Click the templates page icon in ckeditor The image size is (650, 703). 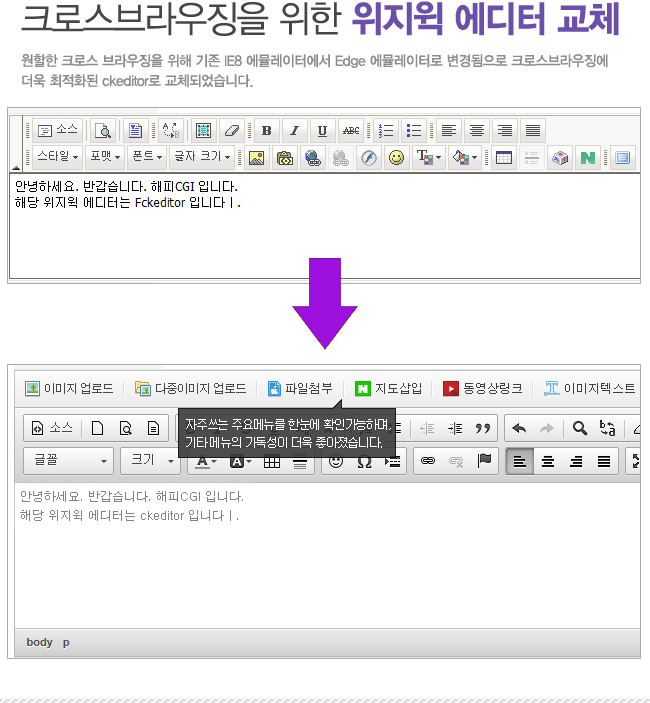pos(153,428)
